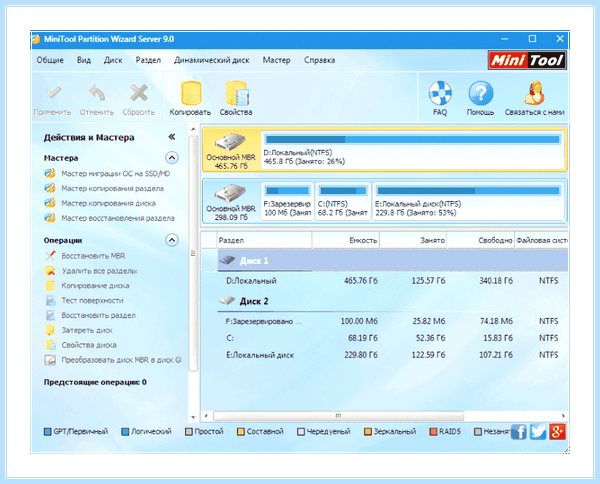
Task: Click the RAID5 legend color box
Action: [433, 432]
